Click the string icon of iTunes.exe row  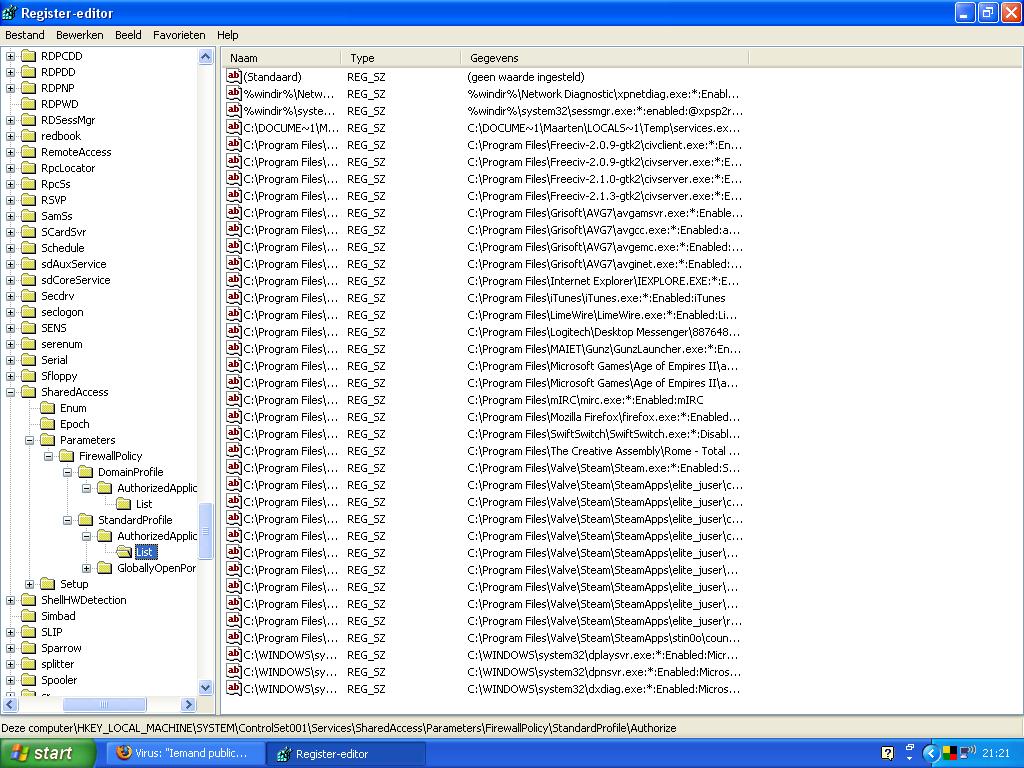(x=234, y=297)
